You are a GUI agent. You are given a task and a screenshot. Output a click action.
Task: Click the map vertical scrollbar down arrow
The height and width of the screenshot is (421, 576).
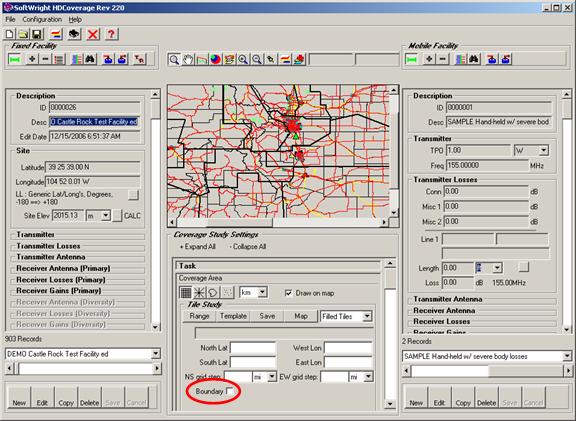coord(394,213)
